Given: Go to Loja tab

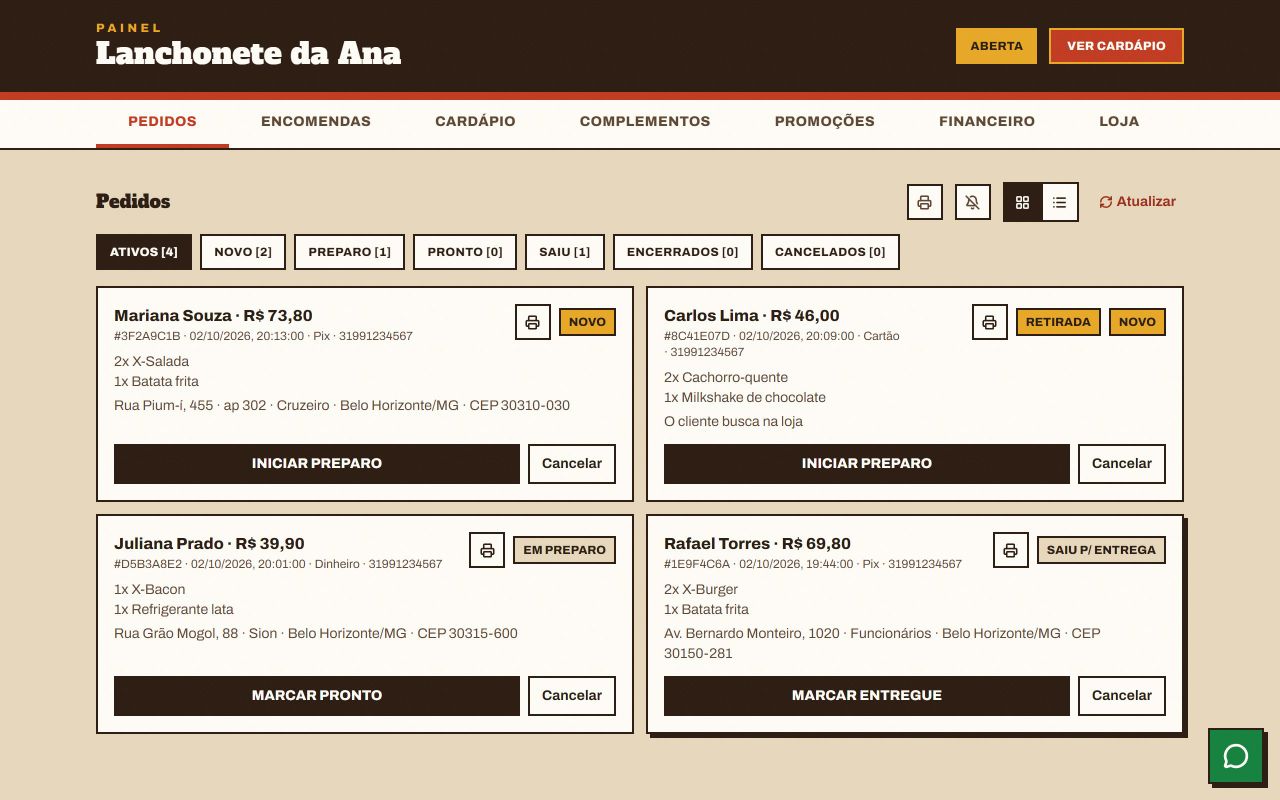Looking at the screenshot, I should (1119, 122).
